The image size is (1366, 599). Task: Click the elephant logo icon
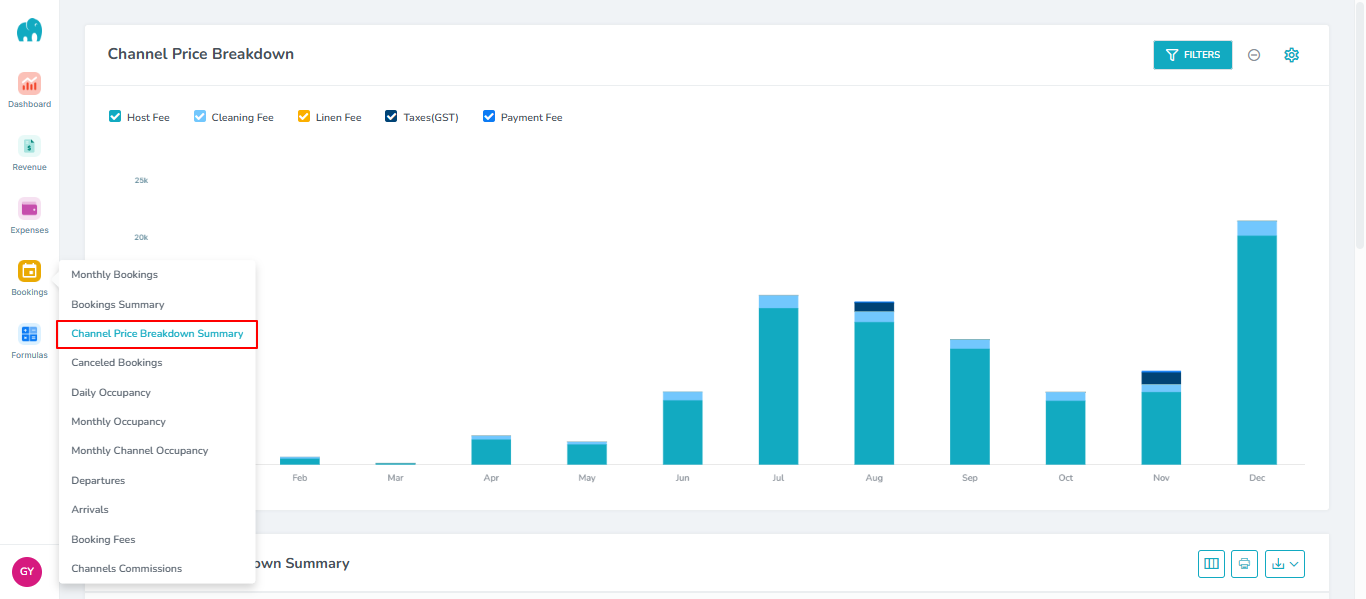click(x=29, y=30)
